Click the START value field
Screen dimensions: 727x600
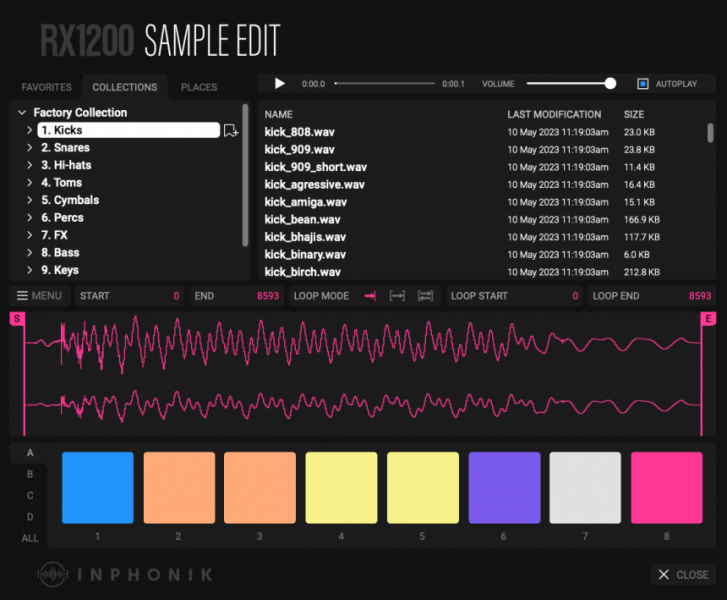(130, 296)
